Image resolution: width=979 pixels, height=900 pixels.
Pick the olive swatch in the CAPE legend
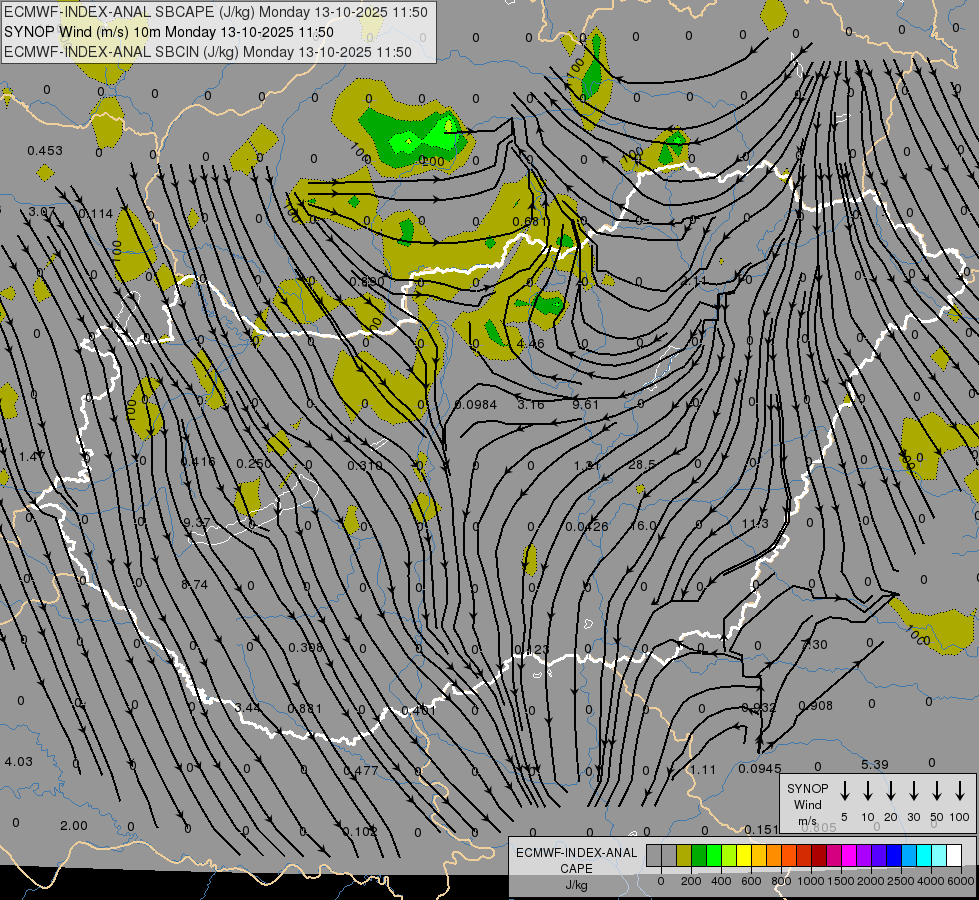tap(684, 856)
